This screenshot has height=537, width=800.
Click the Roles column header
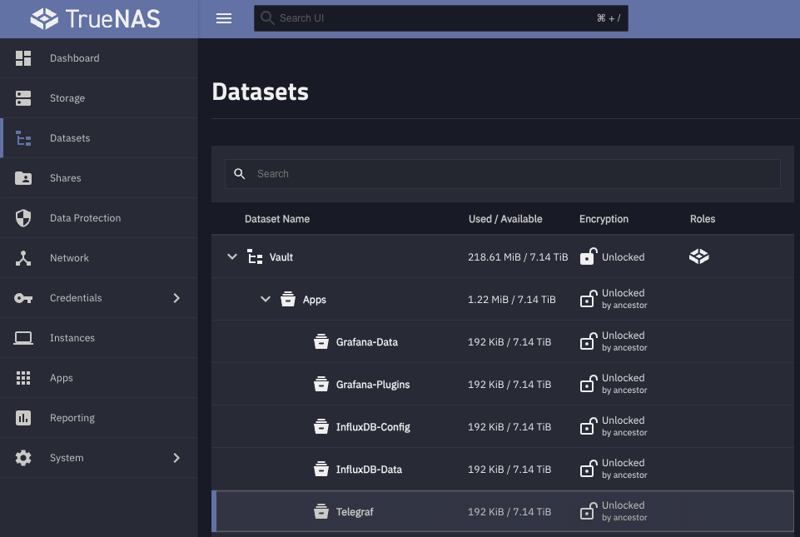click(x=703, y=219)
